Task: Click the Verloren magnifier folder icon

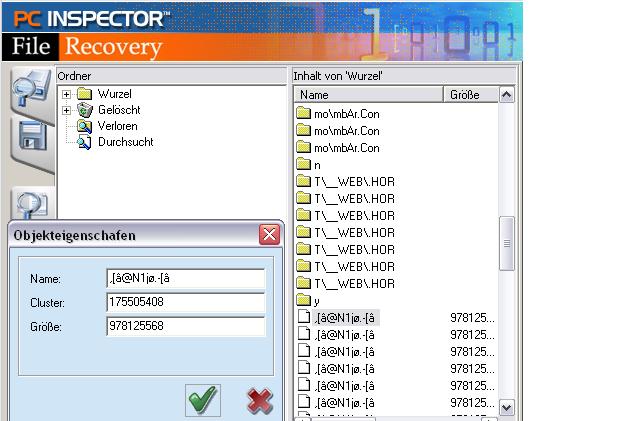Action: [x=85, y=126]
